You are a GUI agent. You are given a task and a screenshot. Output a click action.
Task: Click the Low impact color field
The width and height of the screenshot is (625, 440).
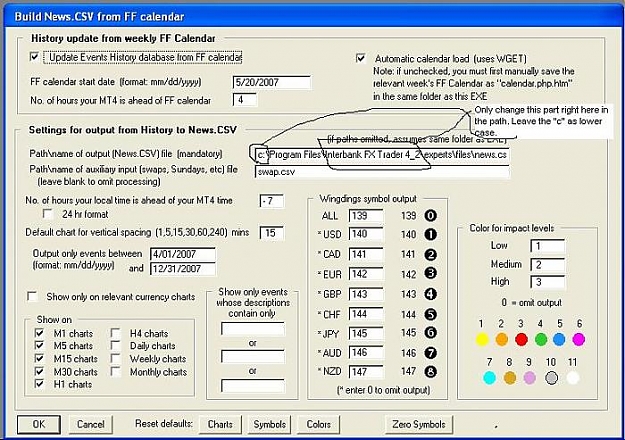coord(548,246)
